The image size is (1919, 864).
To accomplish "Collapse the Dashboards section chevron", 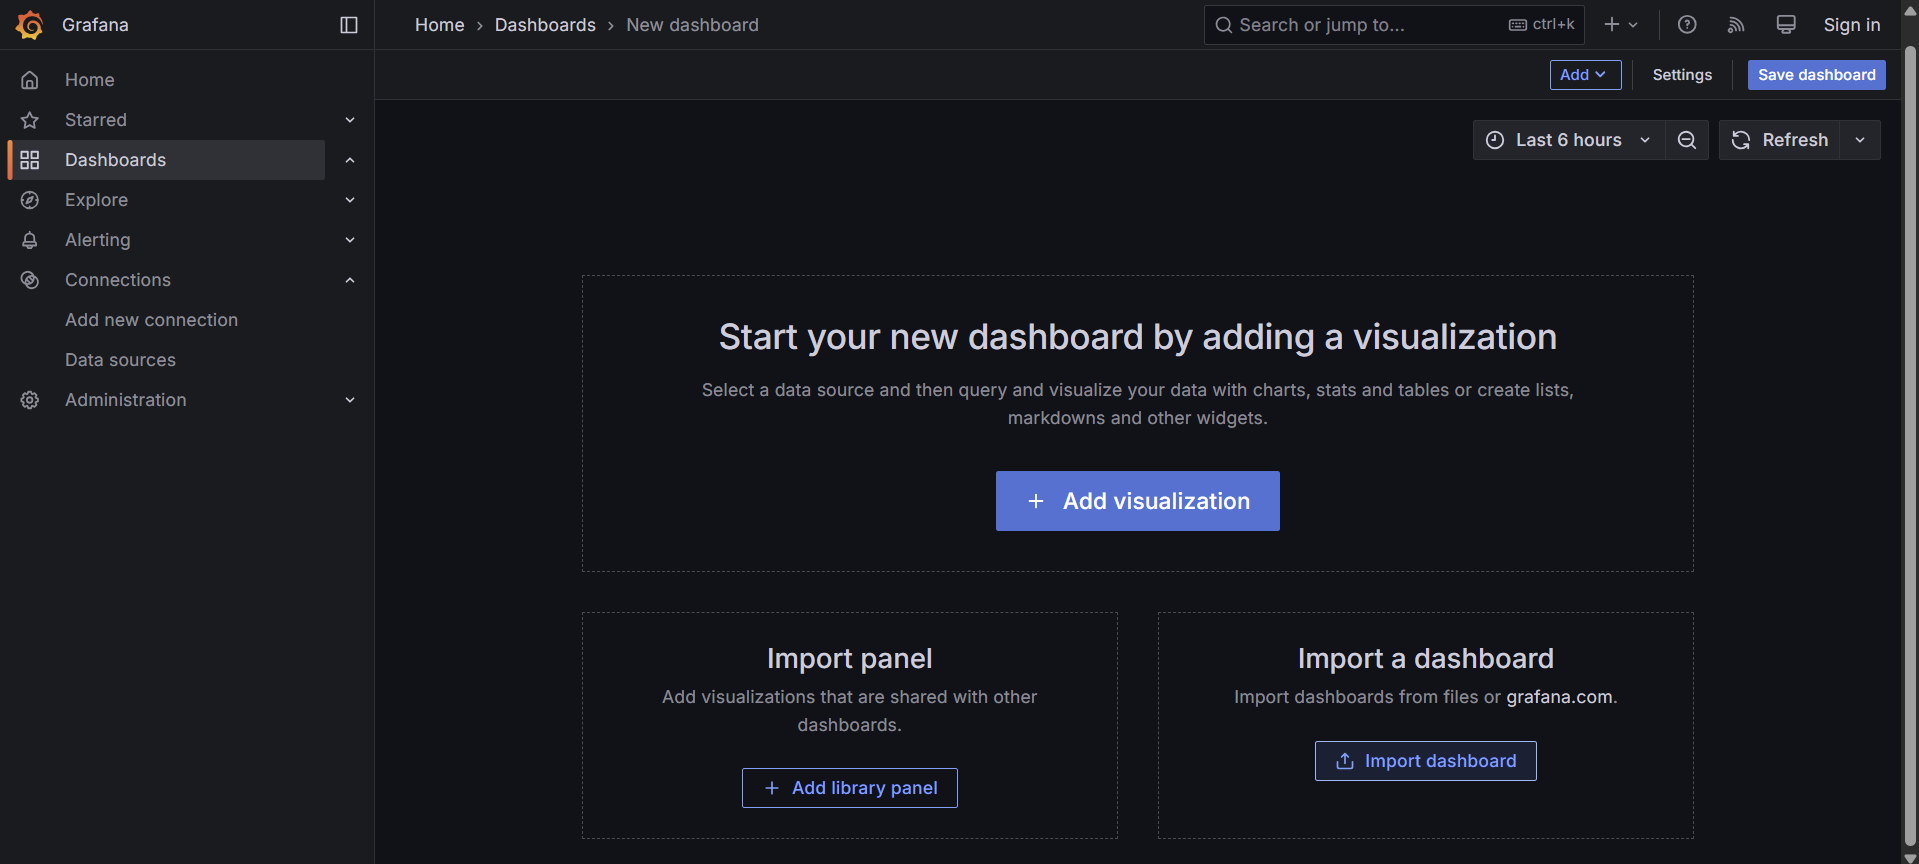I will (350, 160).
